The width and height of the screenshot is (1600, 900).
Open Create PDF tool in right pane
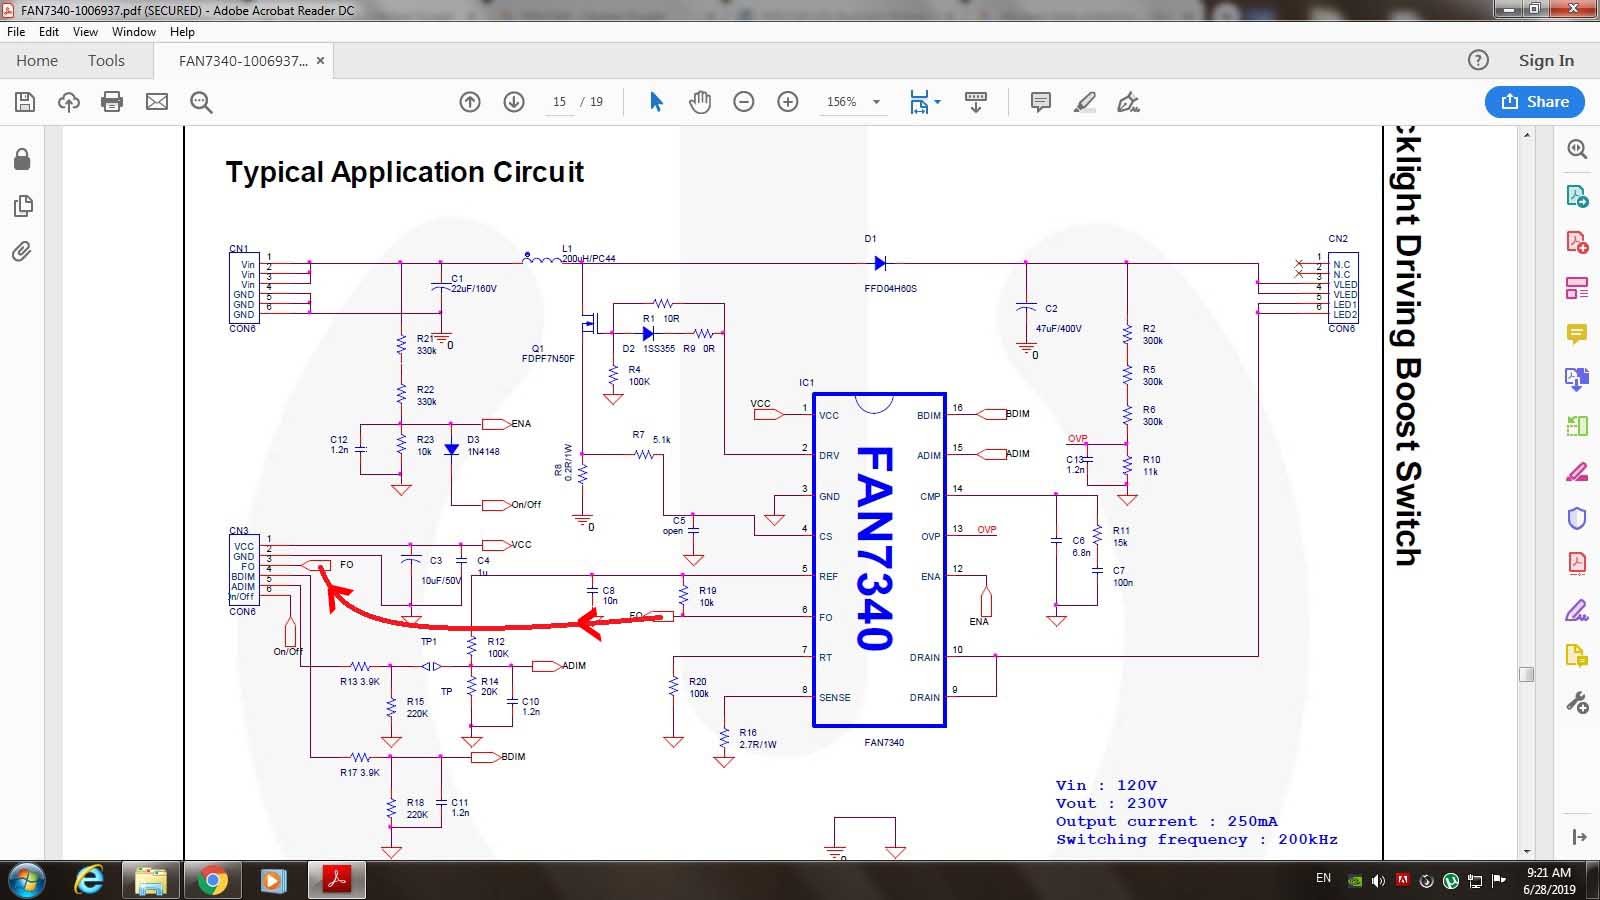[x=1577, y=242]
